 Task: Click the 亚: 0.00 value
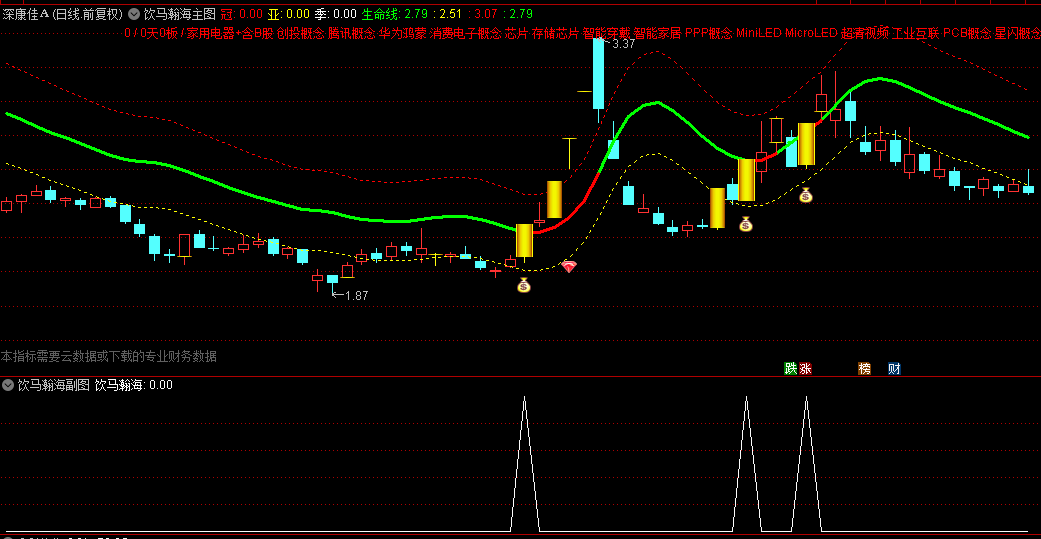(289, 14)
